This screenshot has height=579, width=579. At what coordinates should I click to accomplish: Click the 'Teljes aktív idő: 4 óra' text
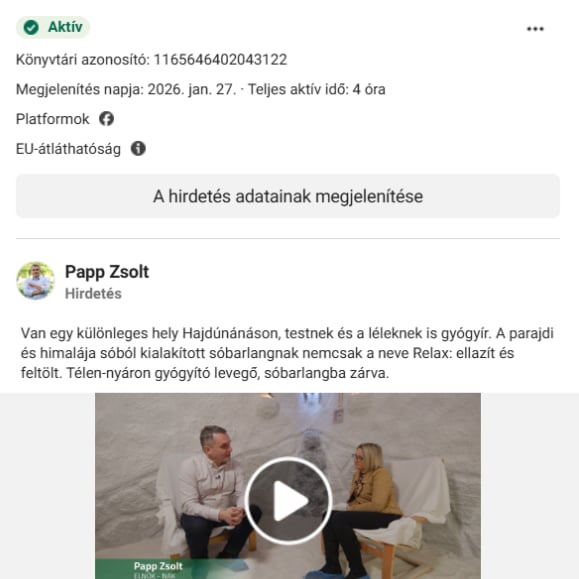pyautogui.click(x=316, y=90)
